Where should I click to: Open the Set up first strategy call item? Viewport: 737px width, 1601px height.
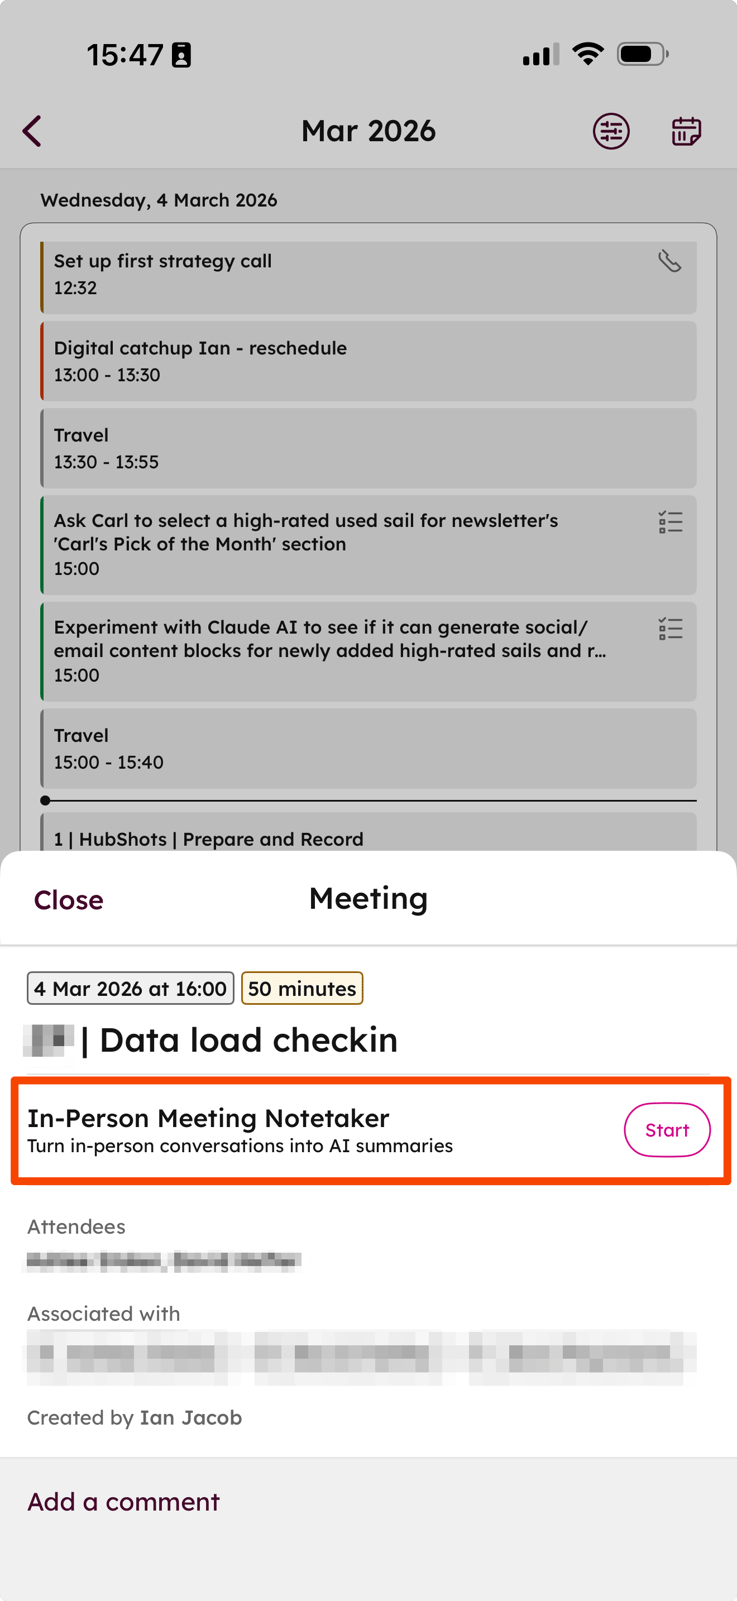click(x=340, y=274)
